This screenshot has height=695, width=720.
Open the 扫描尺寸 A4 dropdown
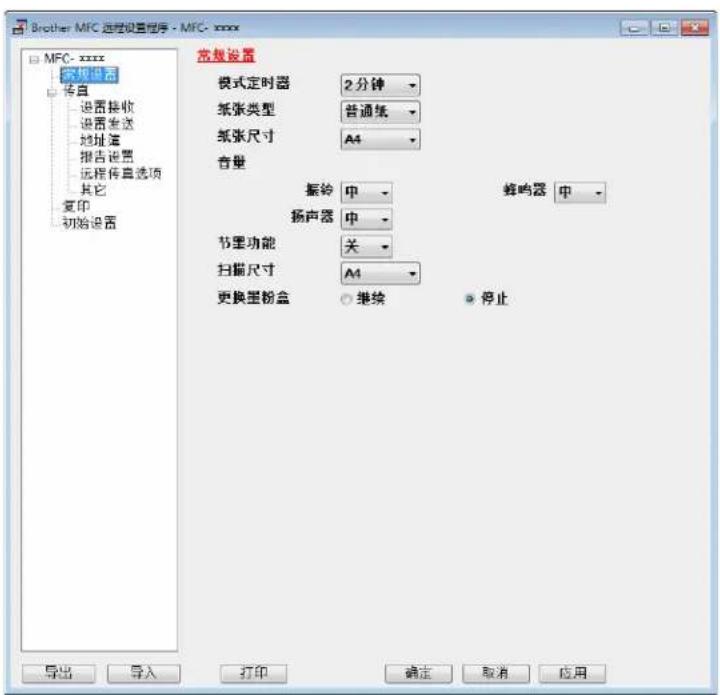tap(380, 274)
